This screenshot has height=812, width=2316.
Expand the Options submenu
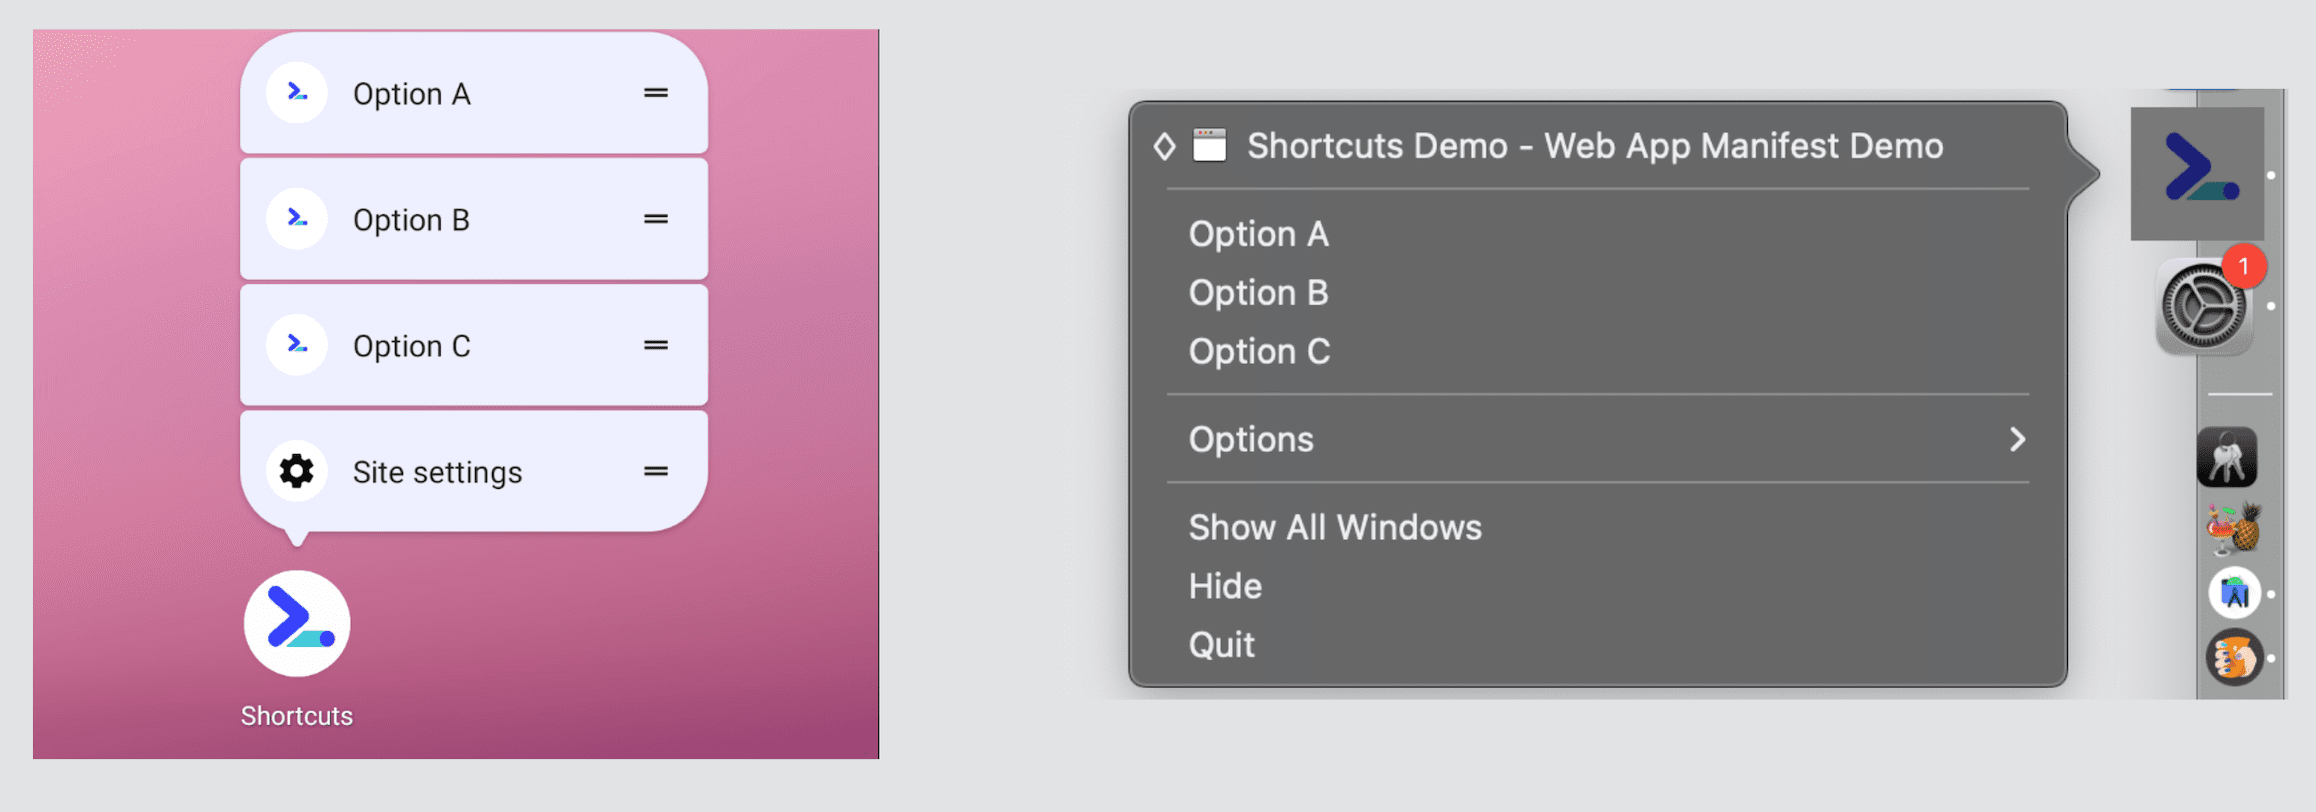[1250, 439]
